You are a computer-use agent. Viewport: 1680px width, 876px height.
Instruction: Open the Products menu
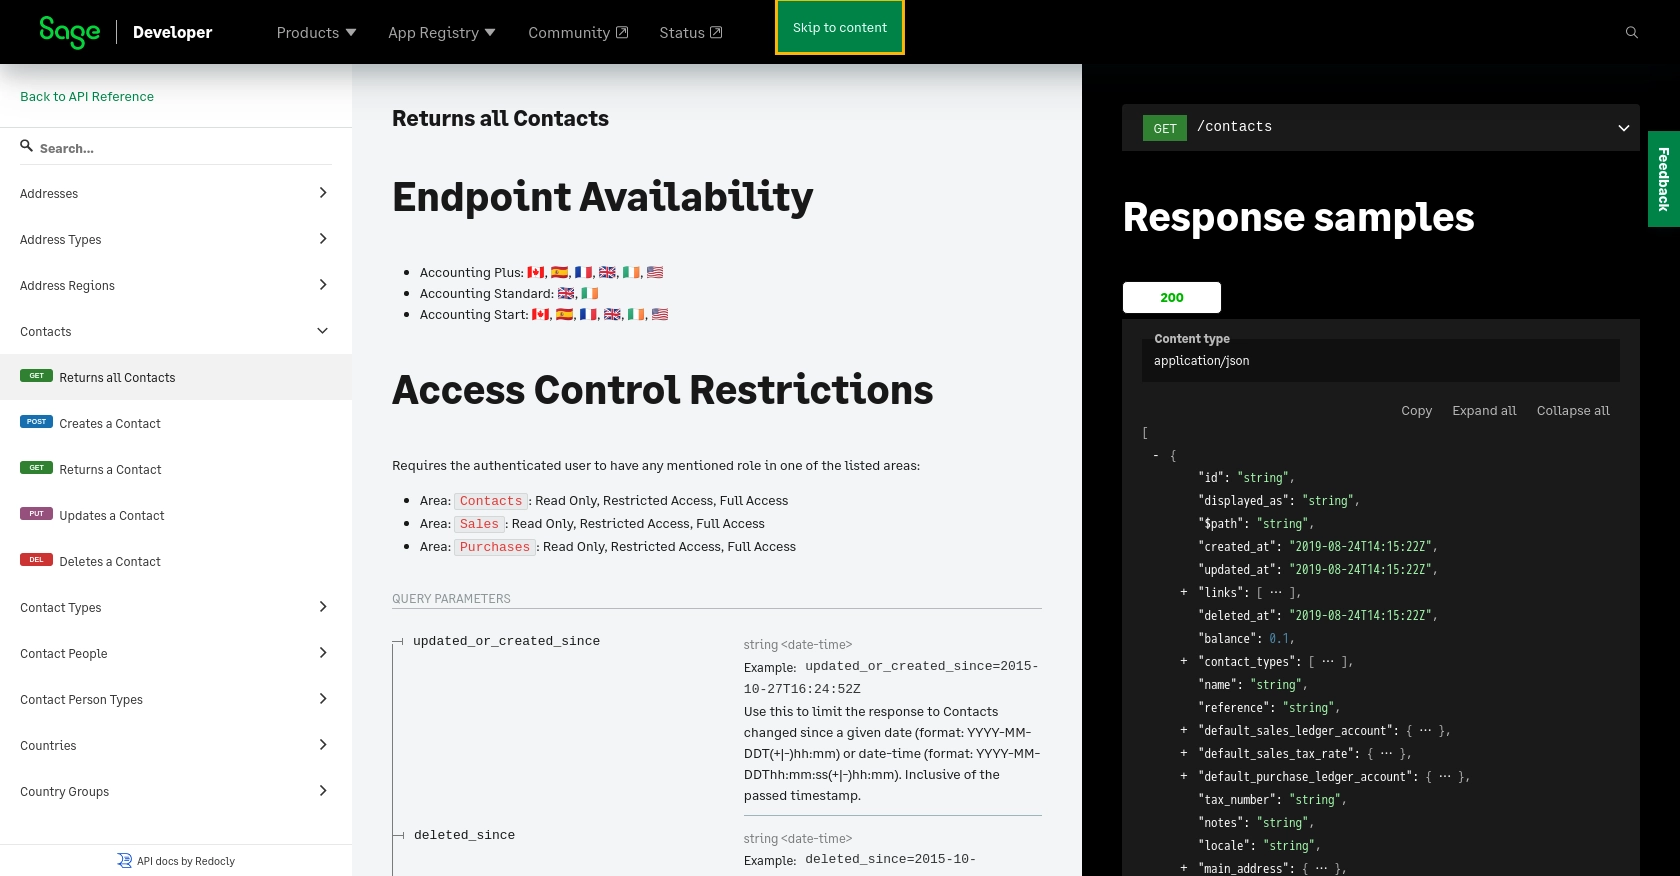point(316,33)
